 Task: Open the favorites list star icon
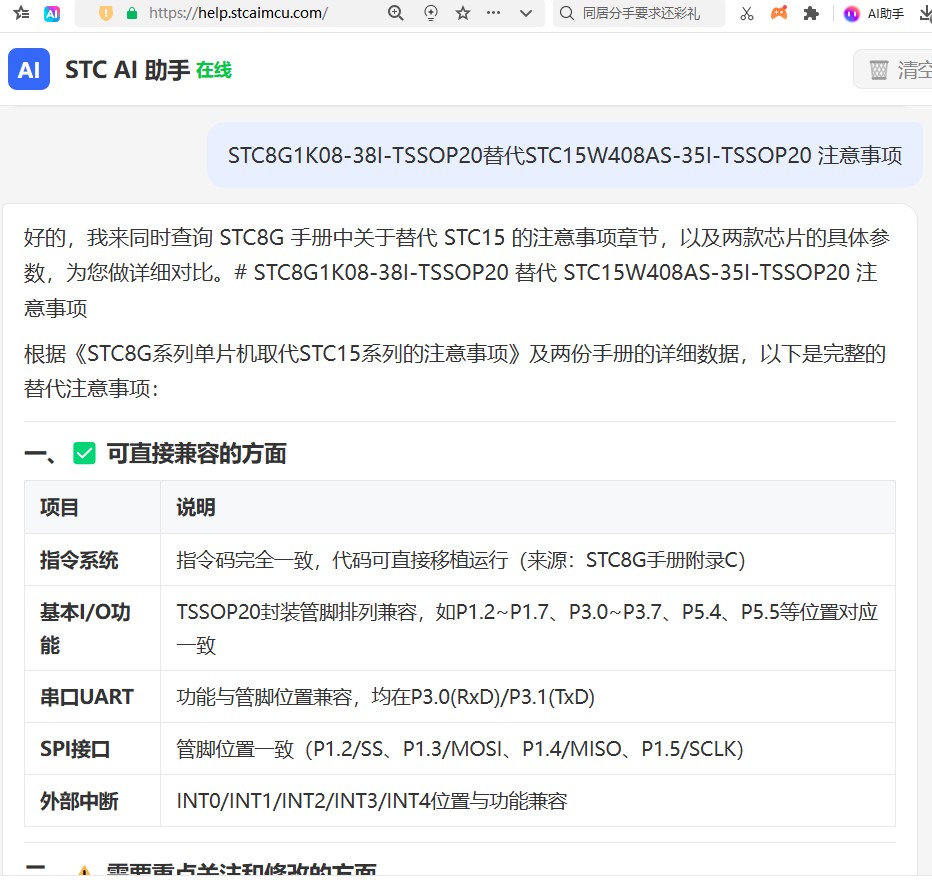click(21, 12)
